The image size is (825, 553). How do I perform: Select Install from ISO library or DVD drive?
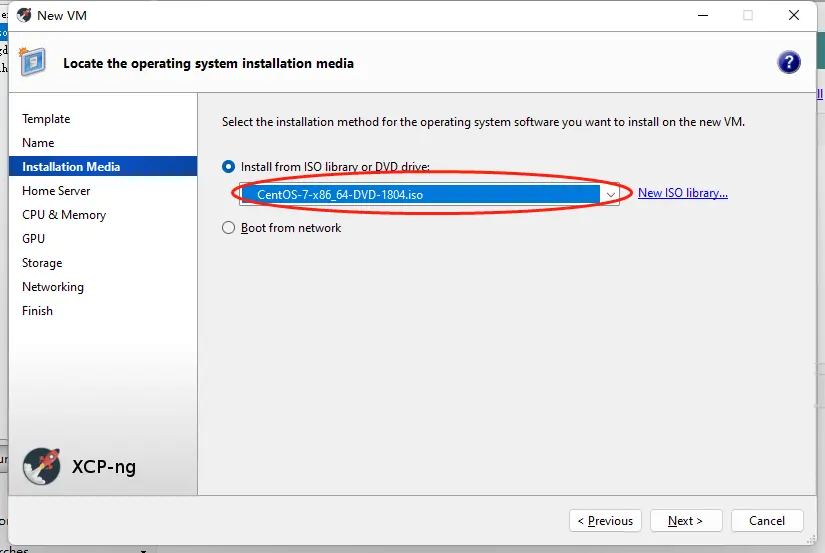(228, 167)
